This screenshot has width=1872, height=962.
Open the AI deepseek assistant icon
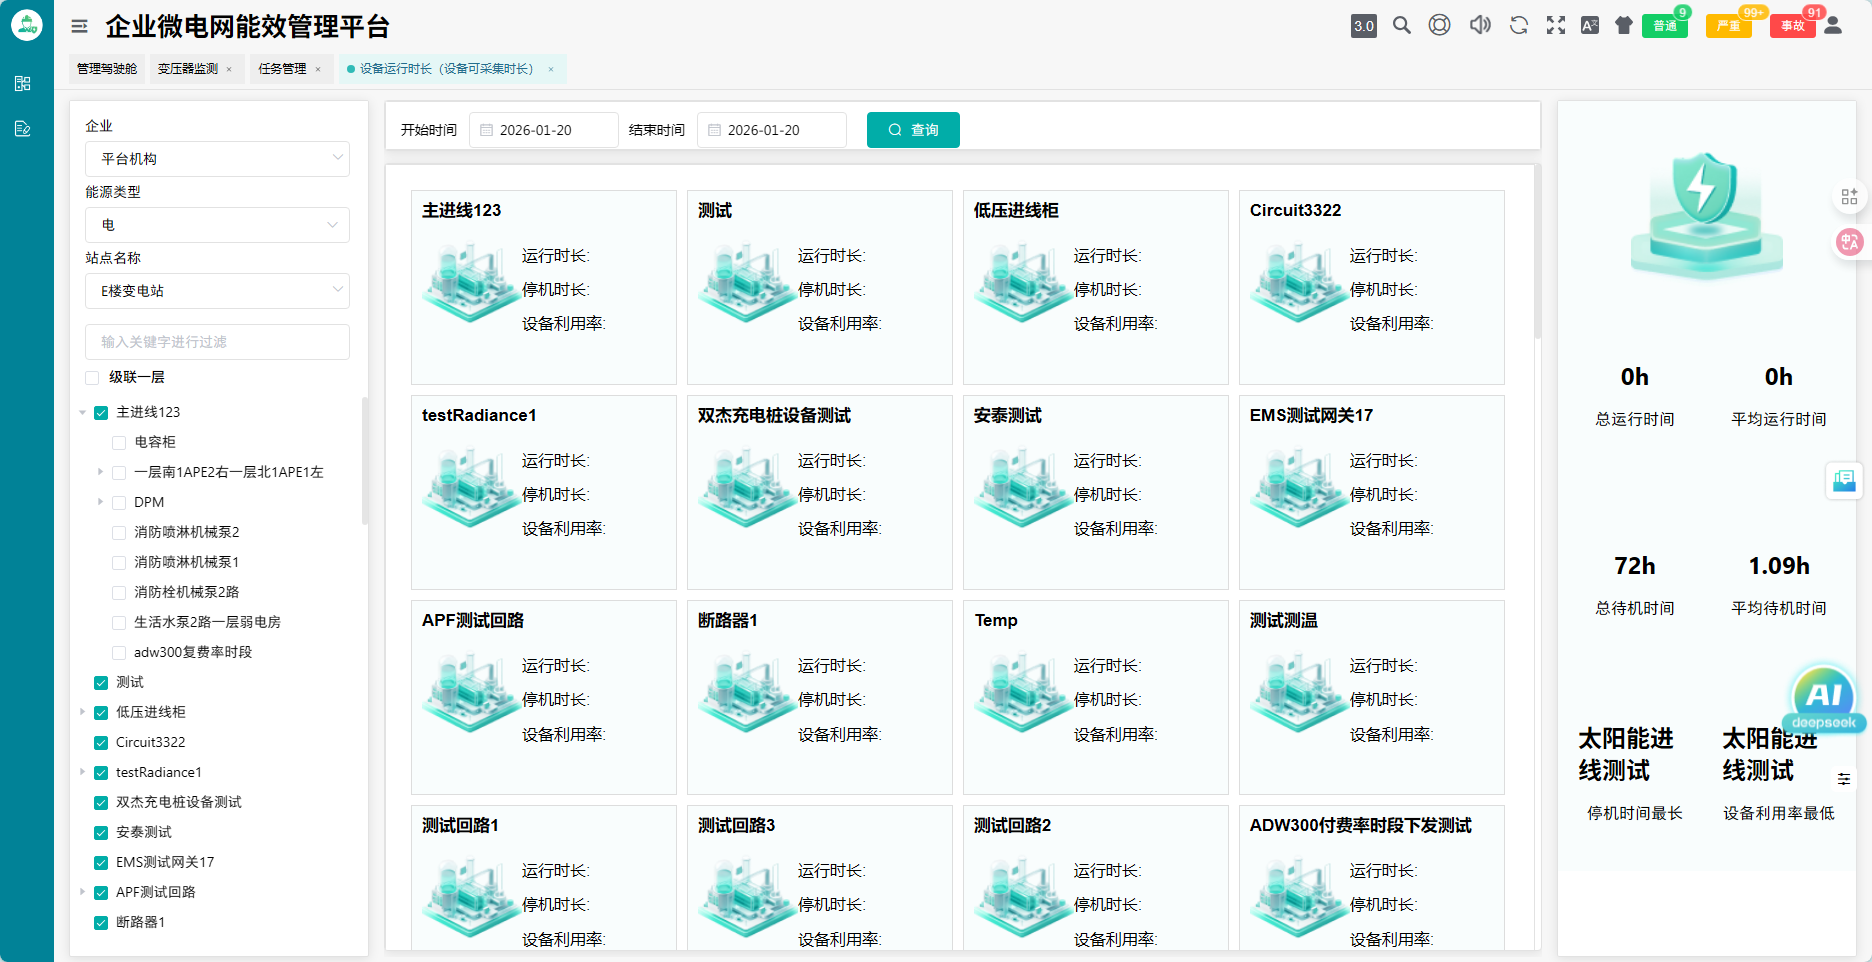pyautogui.click(x=1823, y=698)
